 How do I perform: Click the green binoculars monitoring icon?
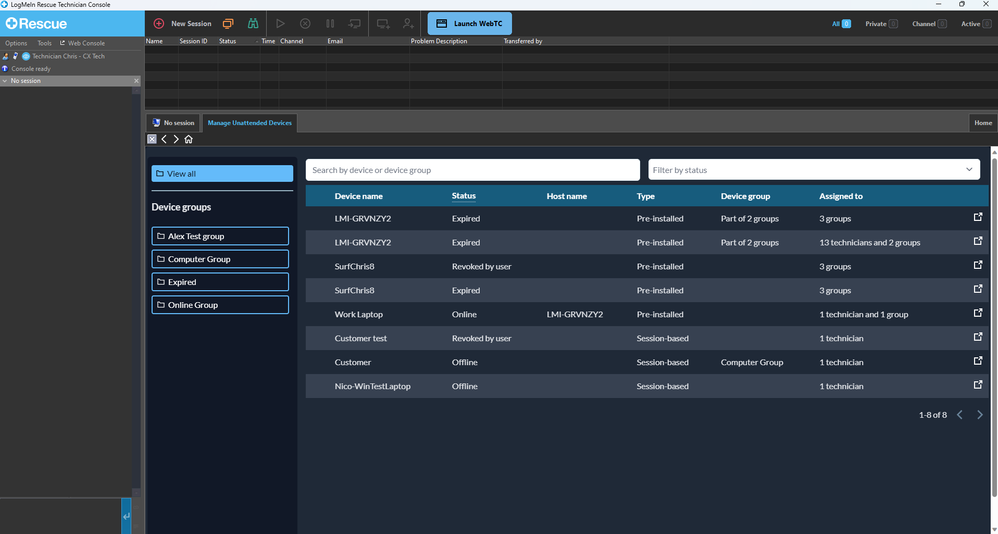(254, 23)
